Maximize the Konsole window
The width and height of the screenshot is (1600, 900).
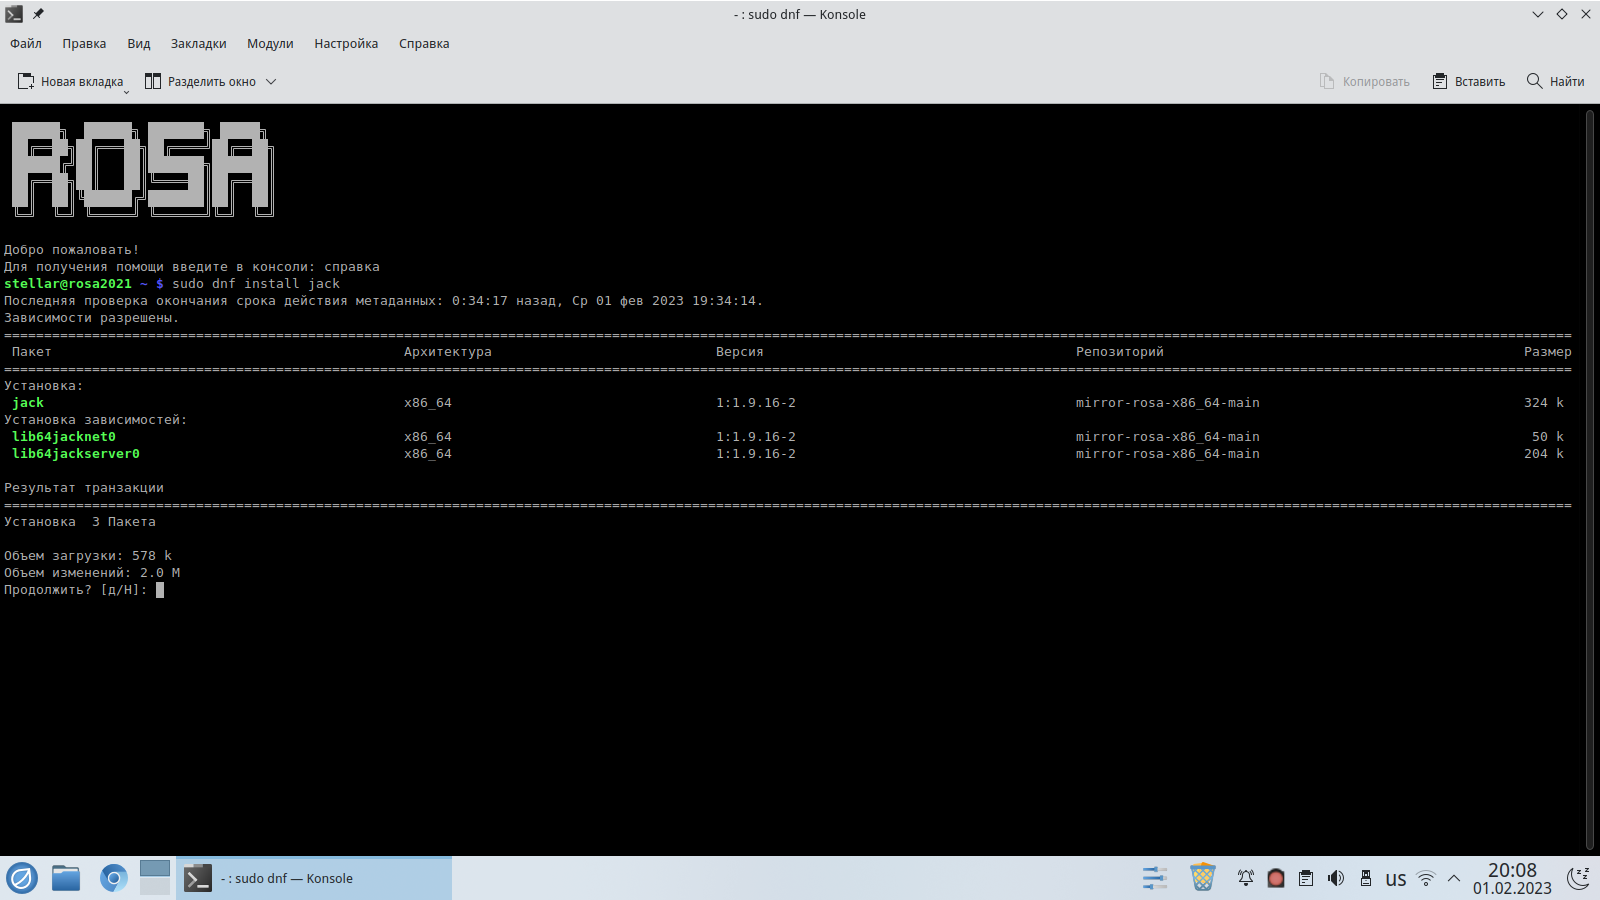1562,14
